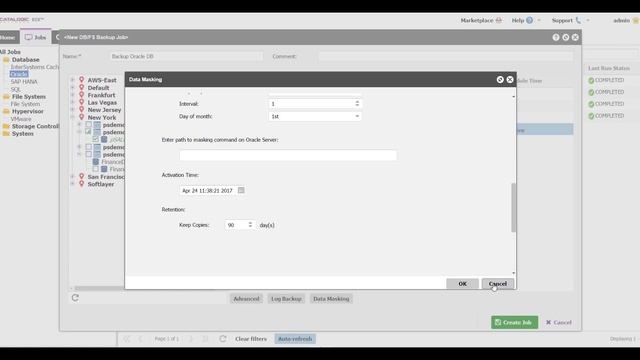This screenshot has width=640, height=360.
Task: Click the Last Run Status column header
Action: [609, 68]
